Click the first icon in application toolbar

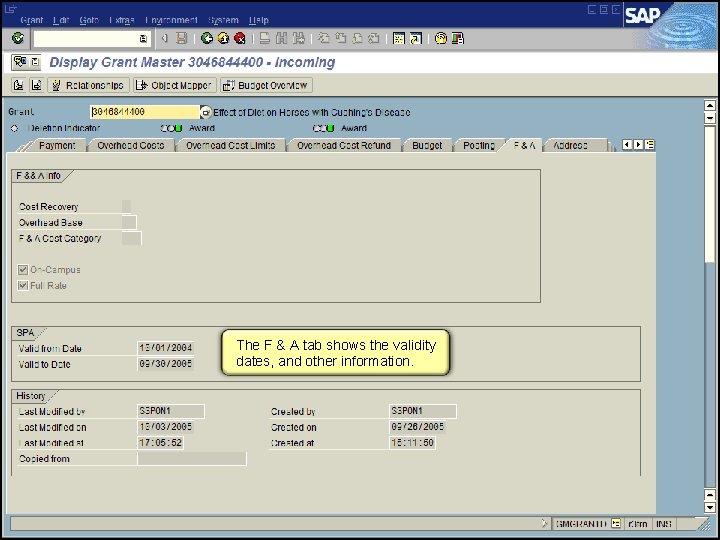(x=18, y=85)
